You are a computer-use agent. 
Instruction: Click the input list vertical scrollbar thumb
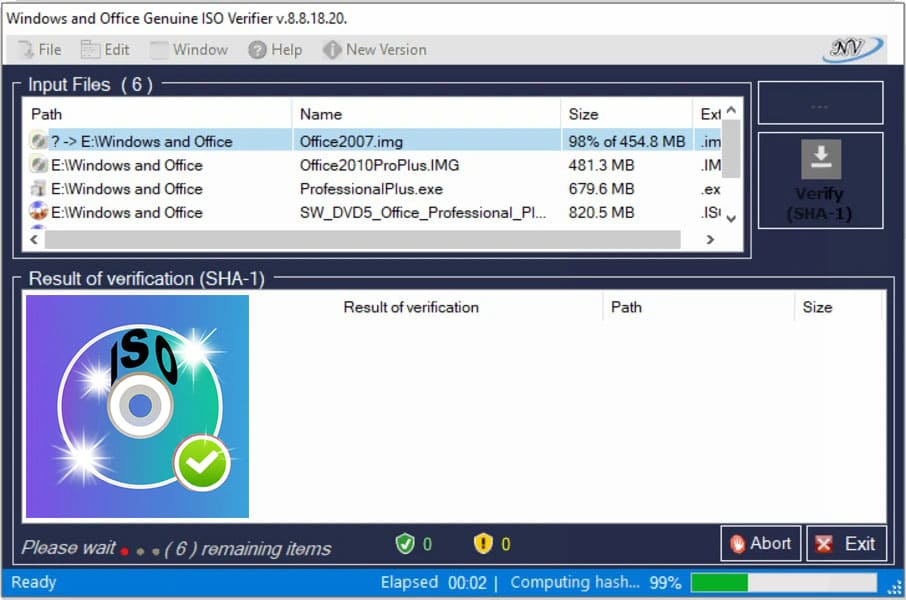tap(731, 149)
